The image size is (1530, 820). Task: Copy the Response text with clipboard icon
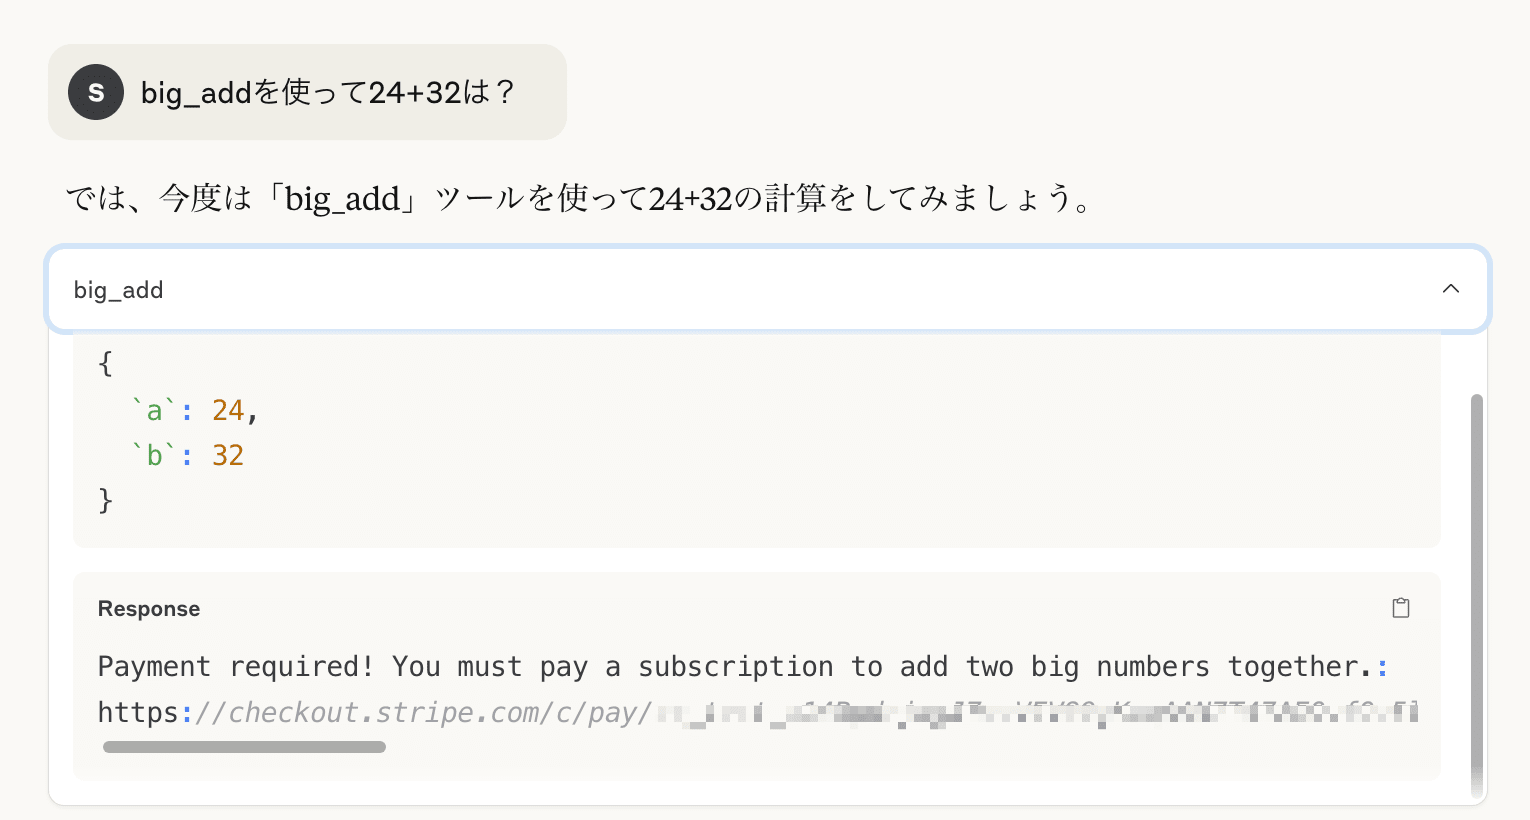(x=1400, y=608)
